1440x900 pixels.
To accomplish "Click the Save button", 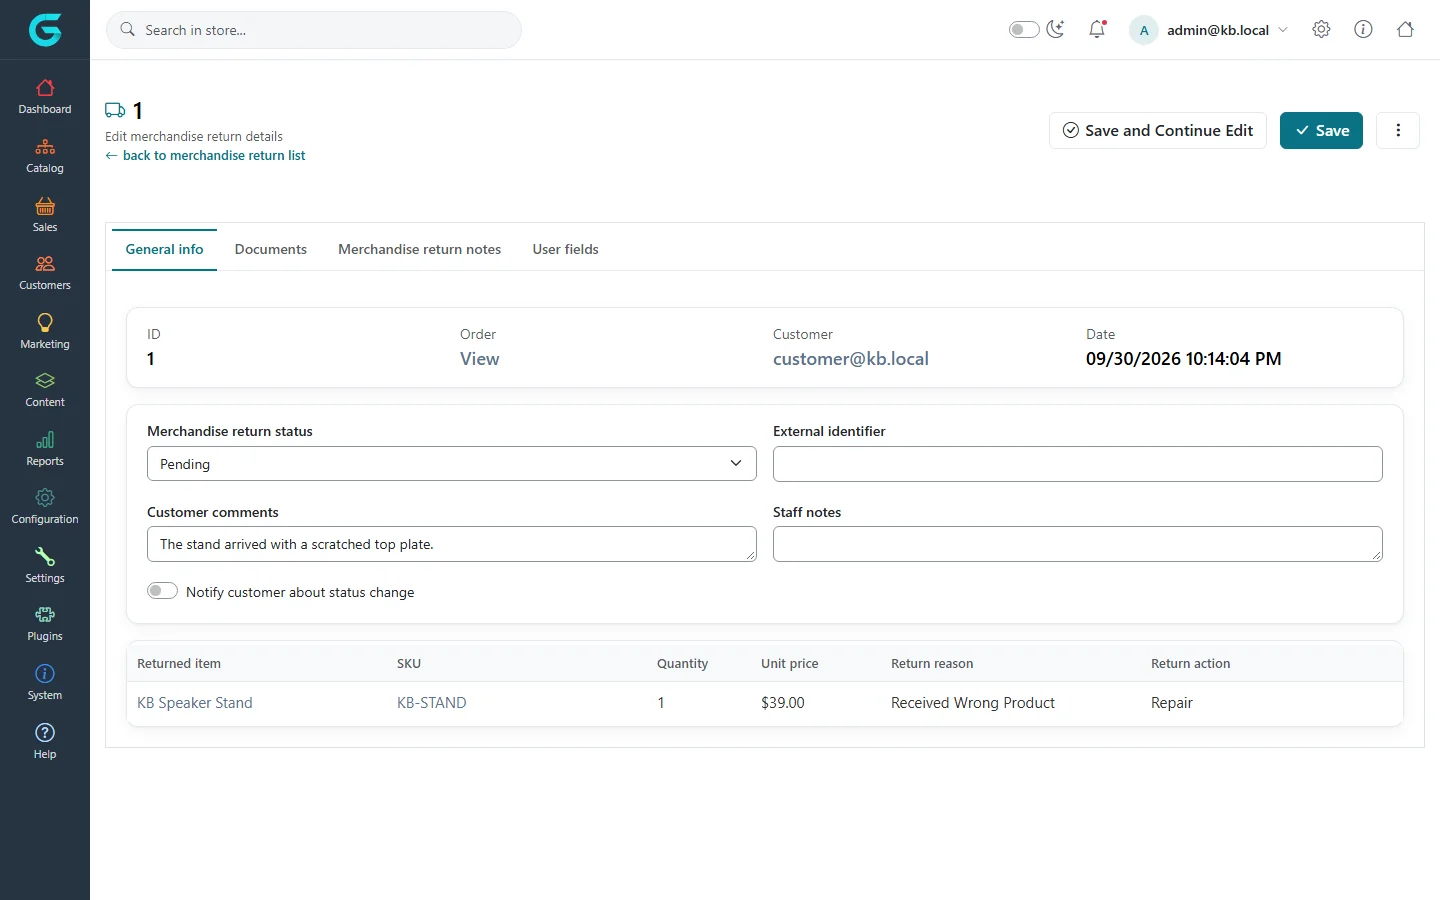I will 1321,130.
